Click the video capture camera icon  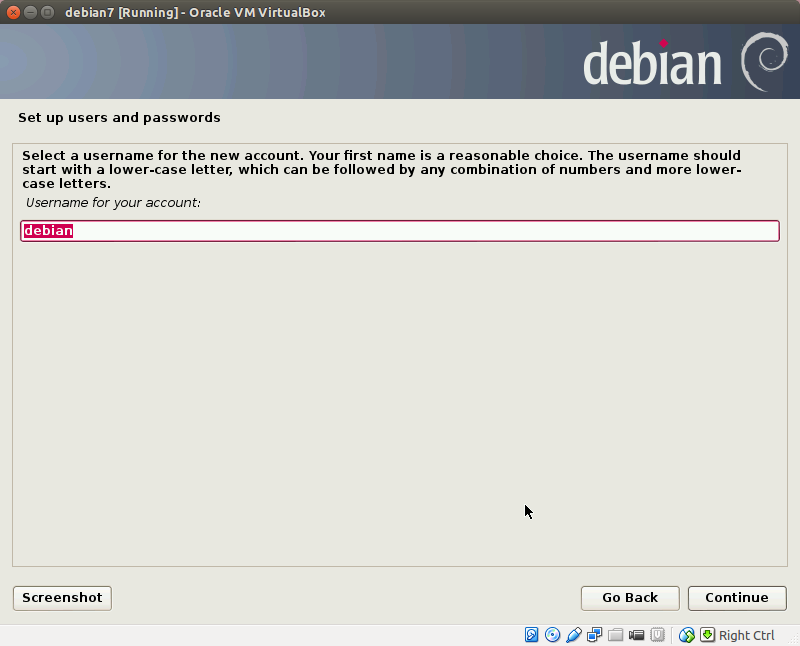636,635
